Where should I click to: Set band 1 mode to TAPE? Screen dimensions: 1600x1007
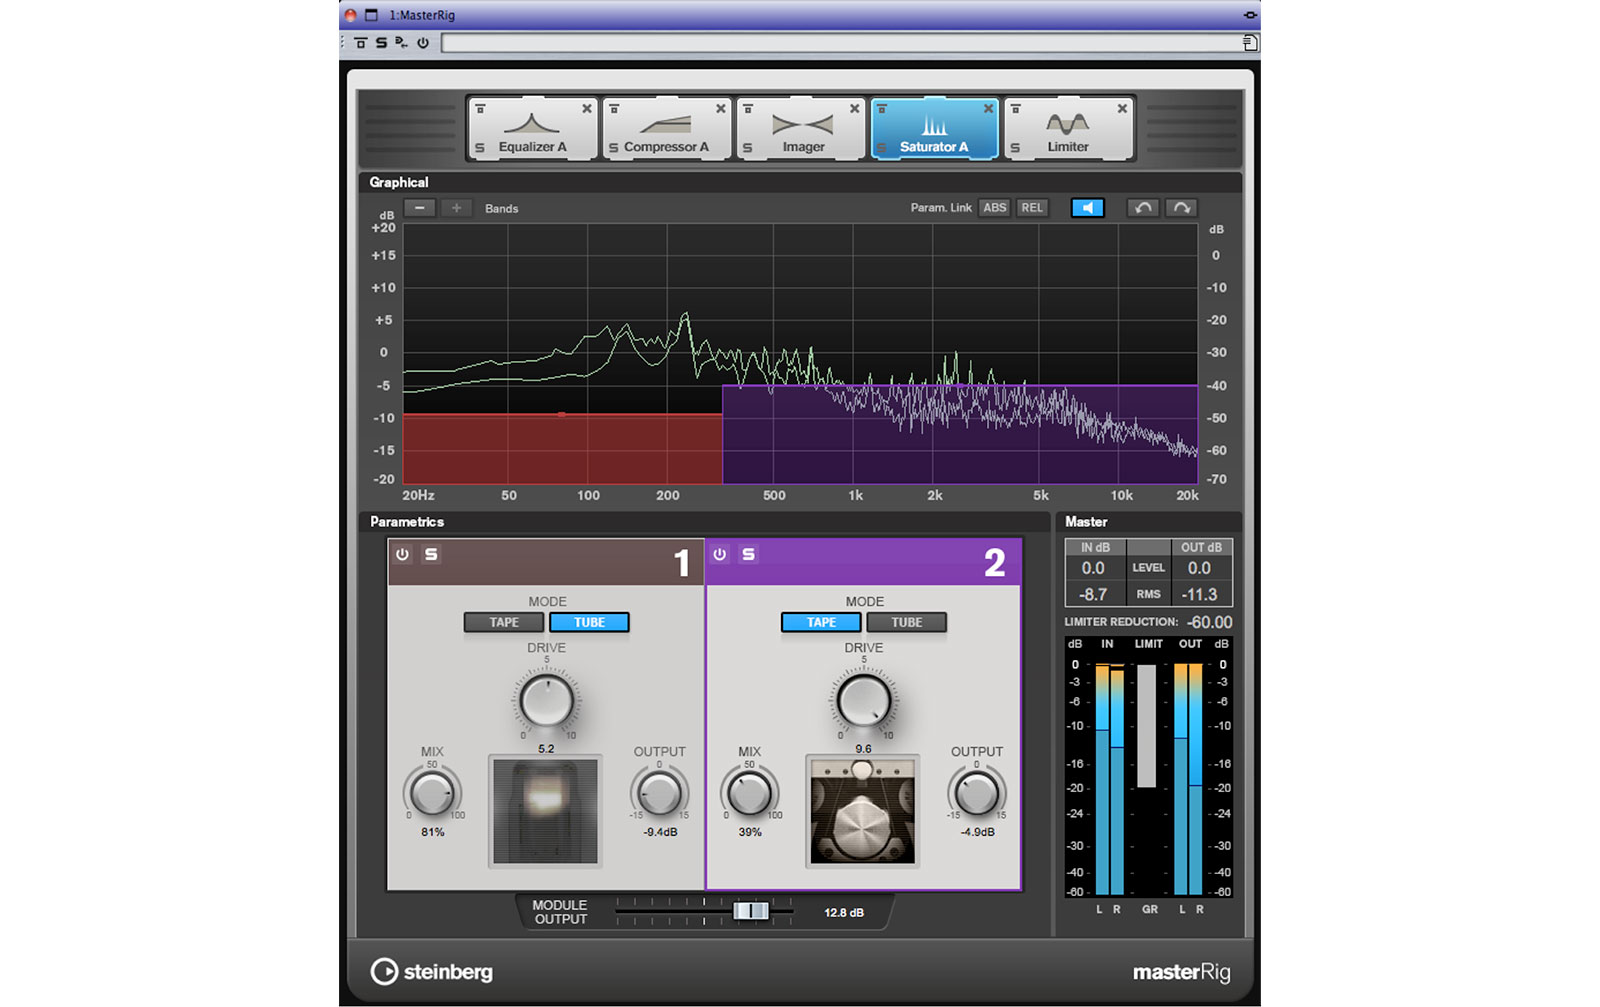[x=504, y=622]
